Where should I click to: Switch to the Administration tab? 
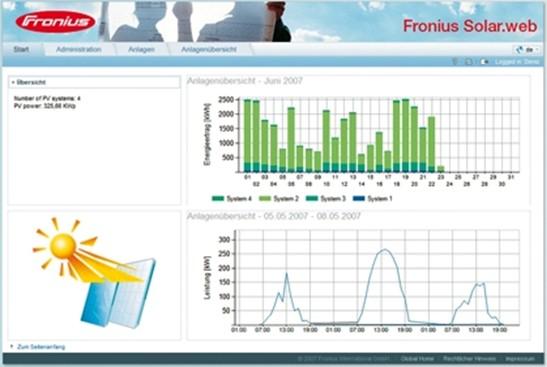pos(79,50)
